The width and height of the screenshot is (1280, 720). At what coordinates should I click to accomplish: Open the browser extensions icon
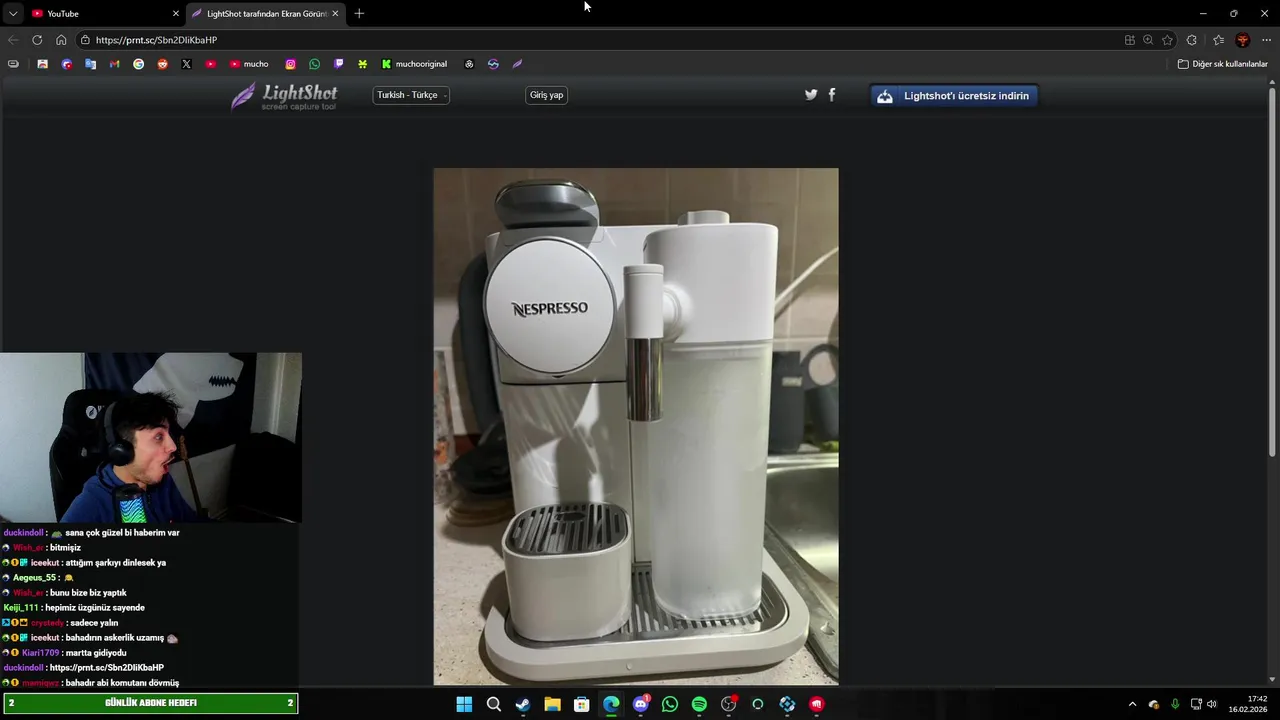tap(1192, 40)
